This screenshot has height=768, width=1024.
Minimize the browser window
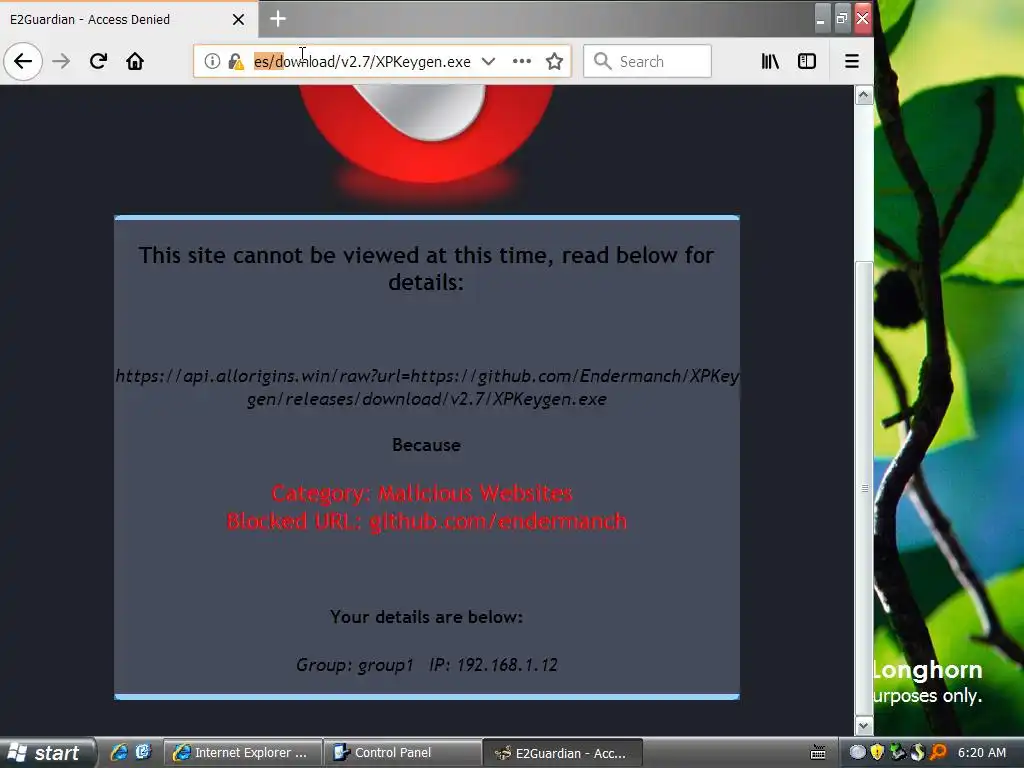click(822, 18)
